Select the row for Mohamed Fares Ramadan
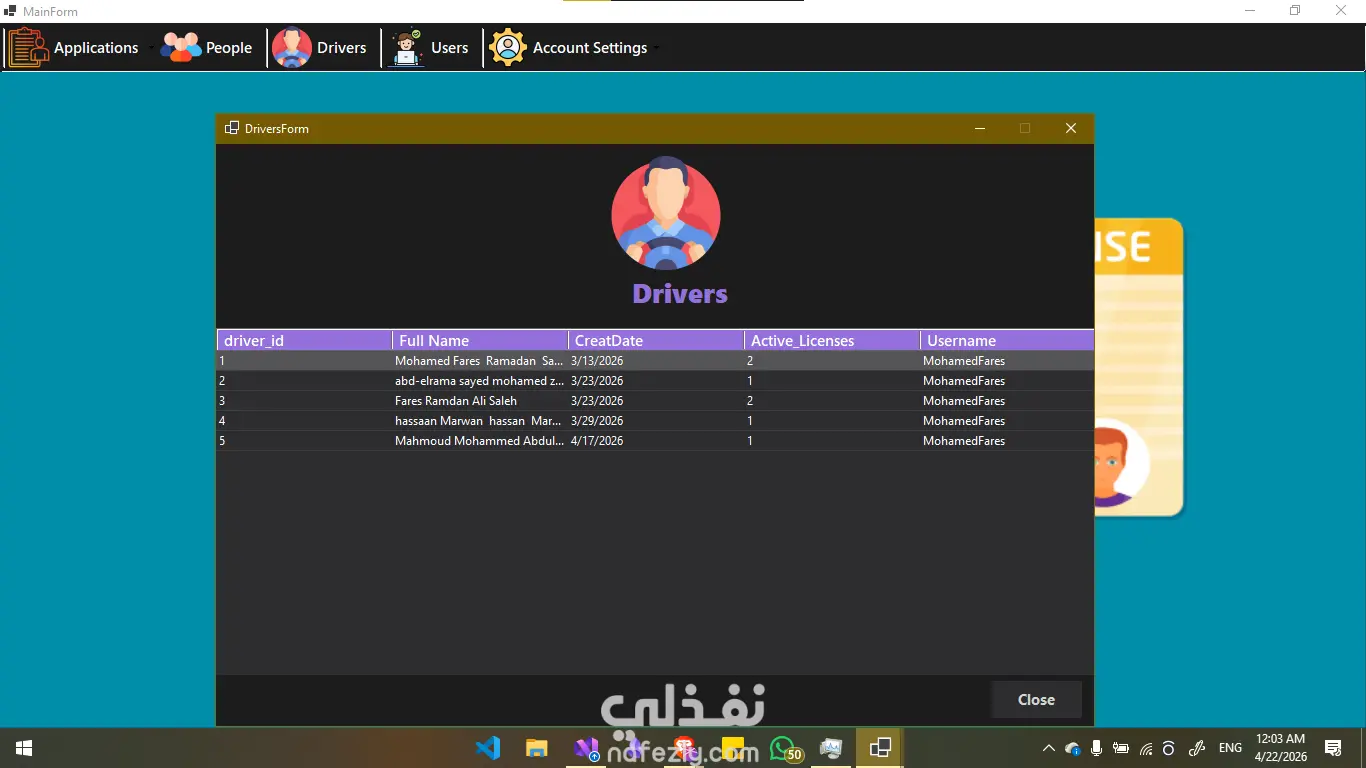Image resolution: width=1366 pixels, height=768 pixels. [x=655, y=361]
